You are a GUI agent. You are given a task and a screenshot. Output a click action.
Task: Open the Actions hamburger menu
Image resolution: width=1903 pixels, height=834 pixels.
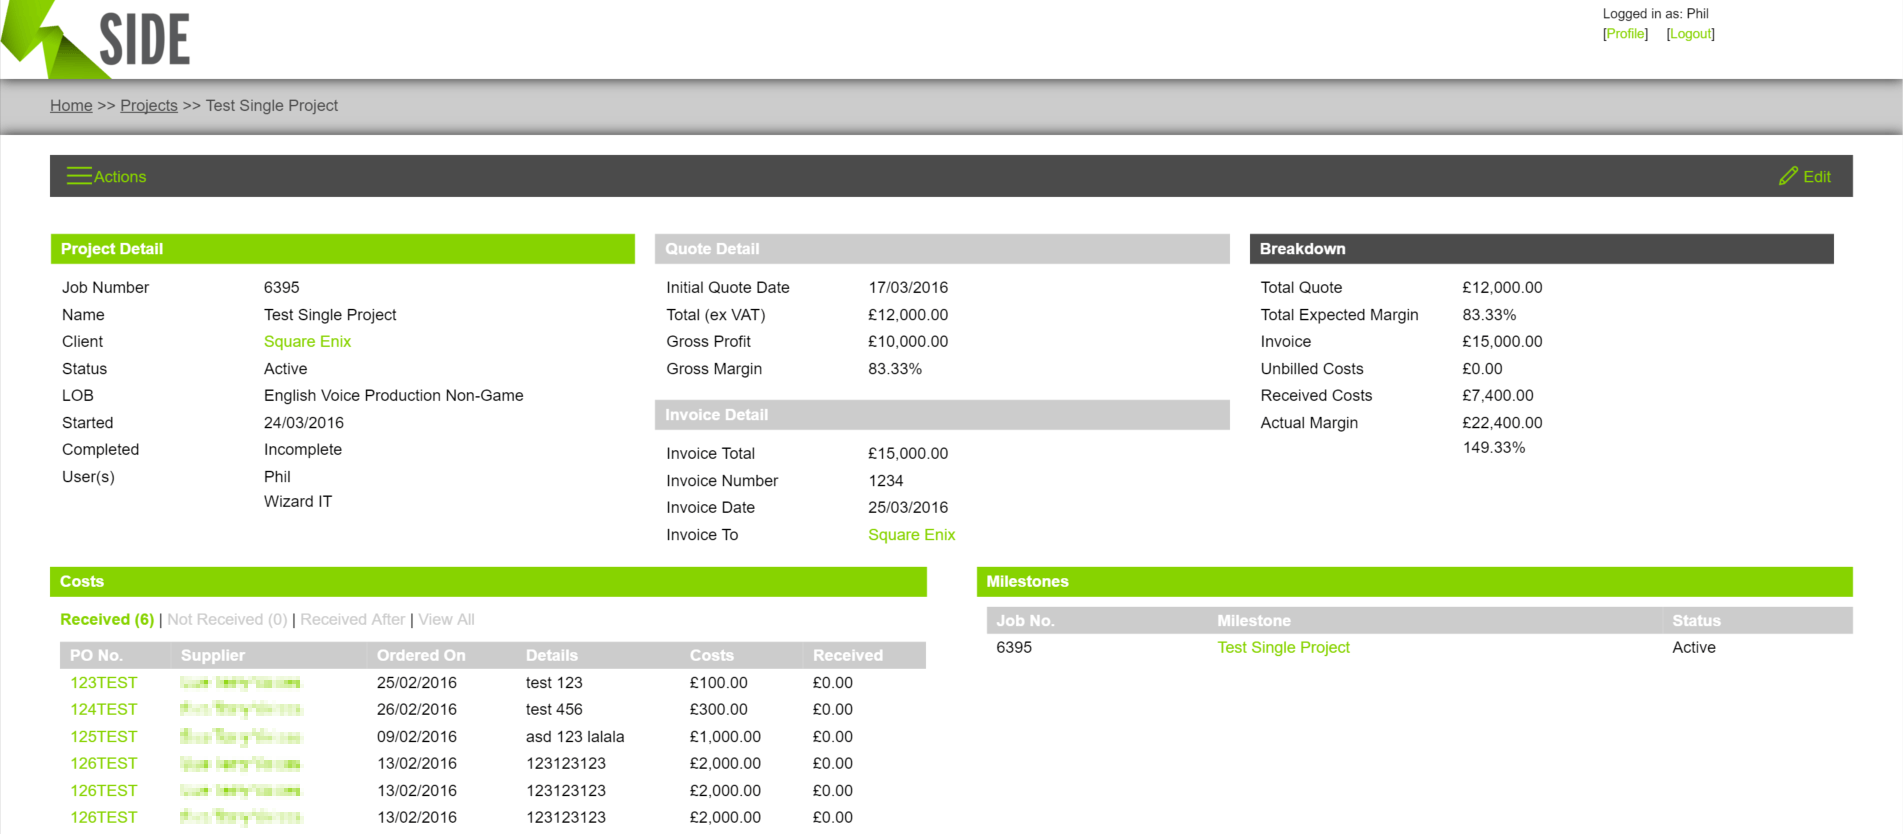(106, 176)
